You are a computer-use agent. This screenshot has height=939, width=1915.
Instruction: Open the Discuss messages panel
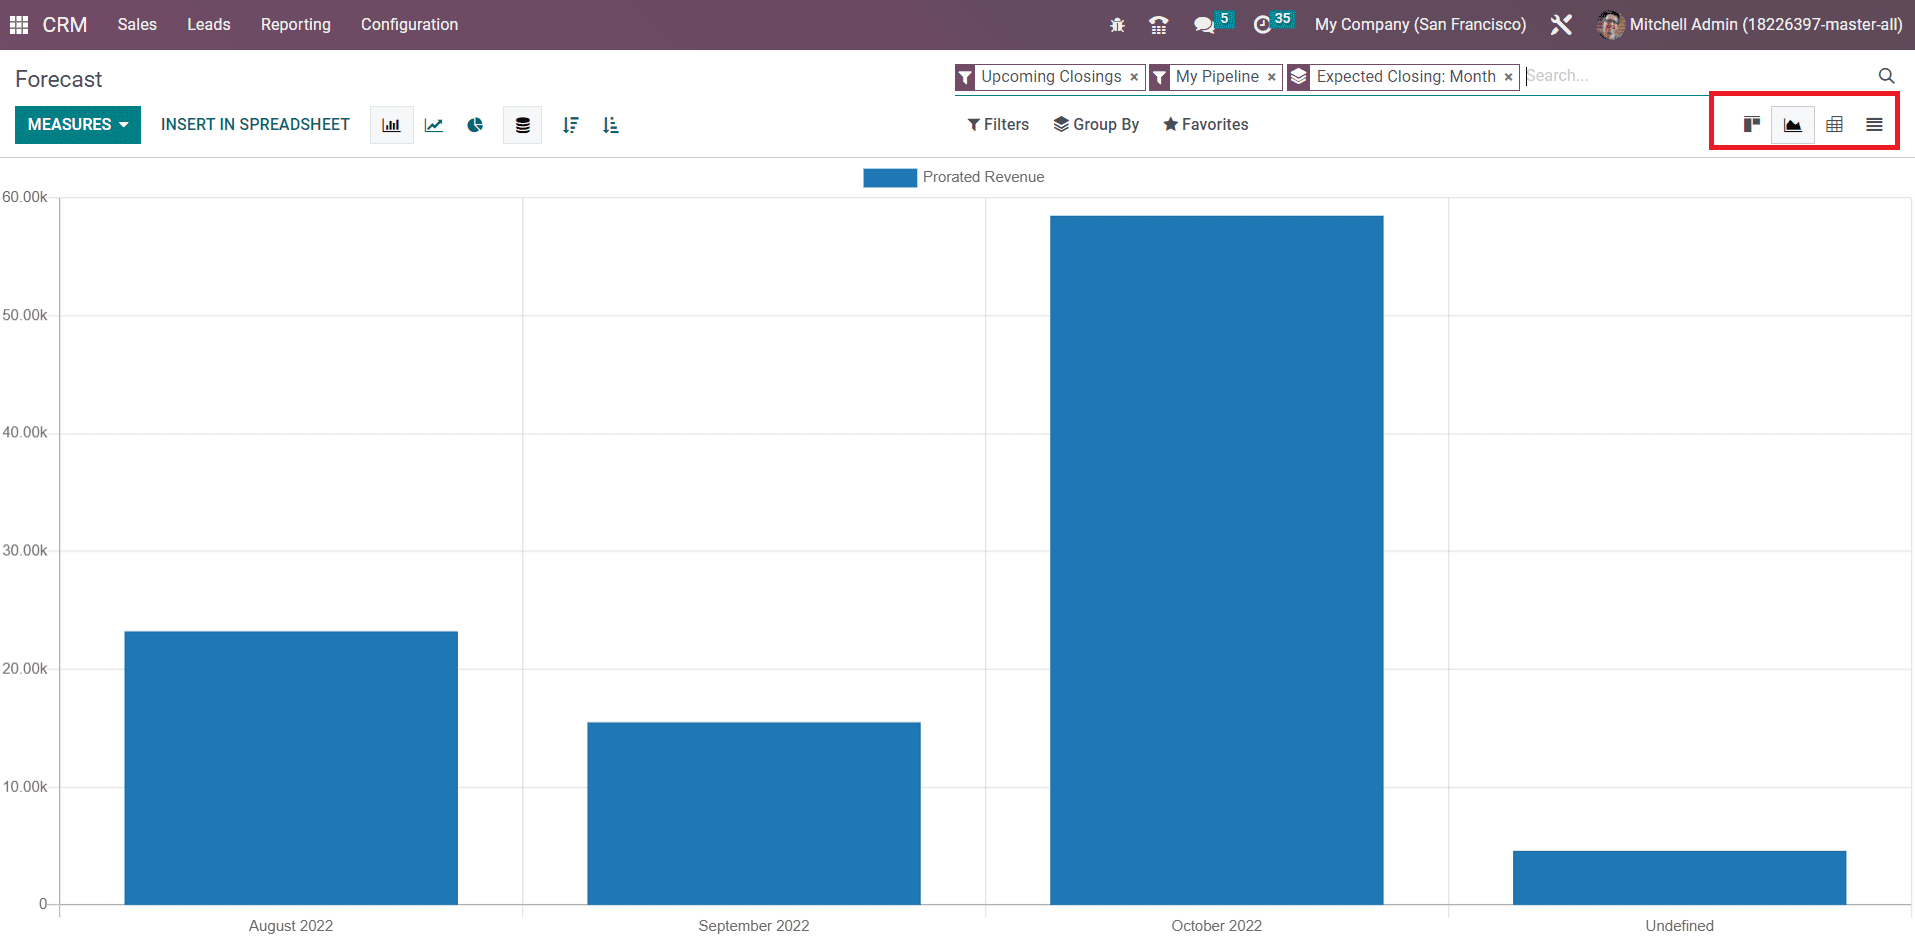pyautogui.click(x=1205, y=24)
